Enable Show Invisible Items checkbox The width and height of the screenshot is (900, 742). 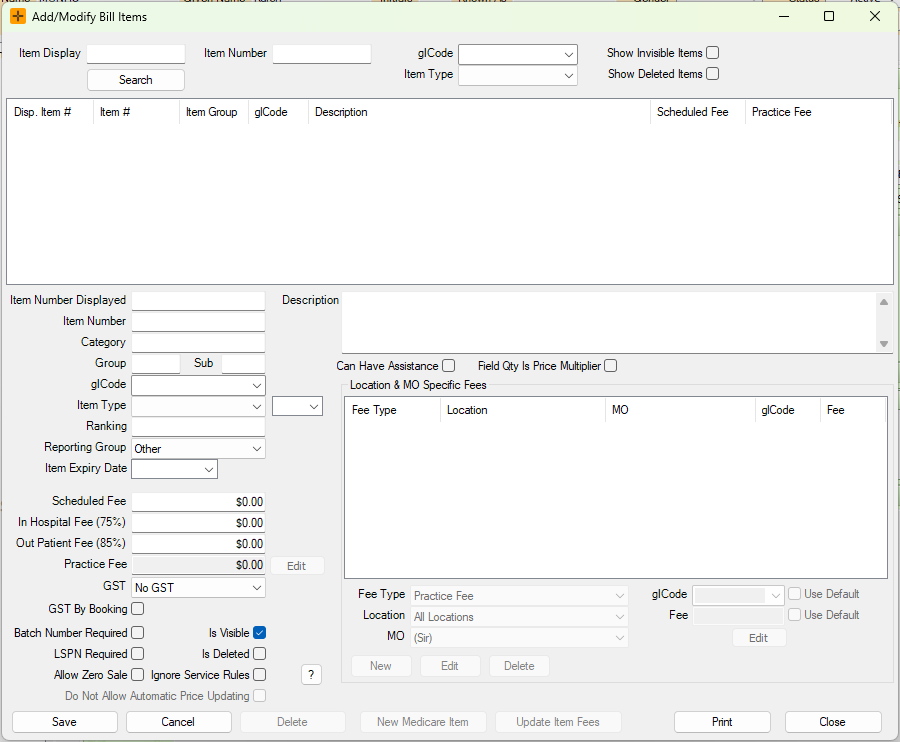[713, 53]
